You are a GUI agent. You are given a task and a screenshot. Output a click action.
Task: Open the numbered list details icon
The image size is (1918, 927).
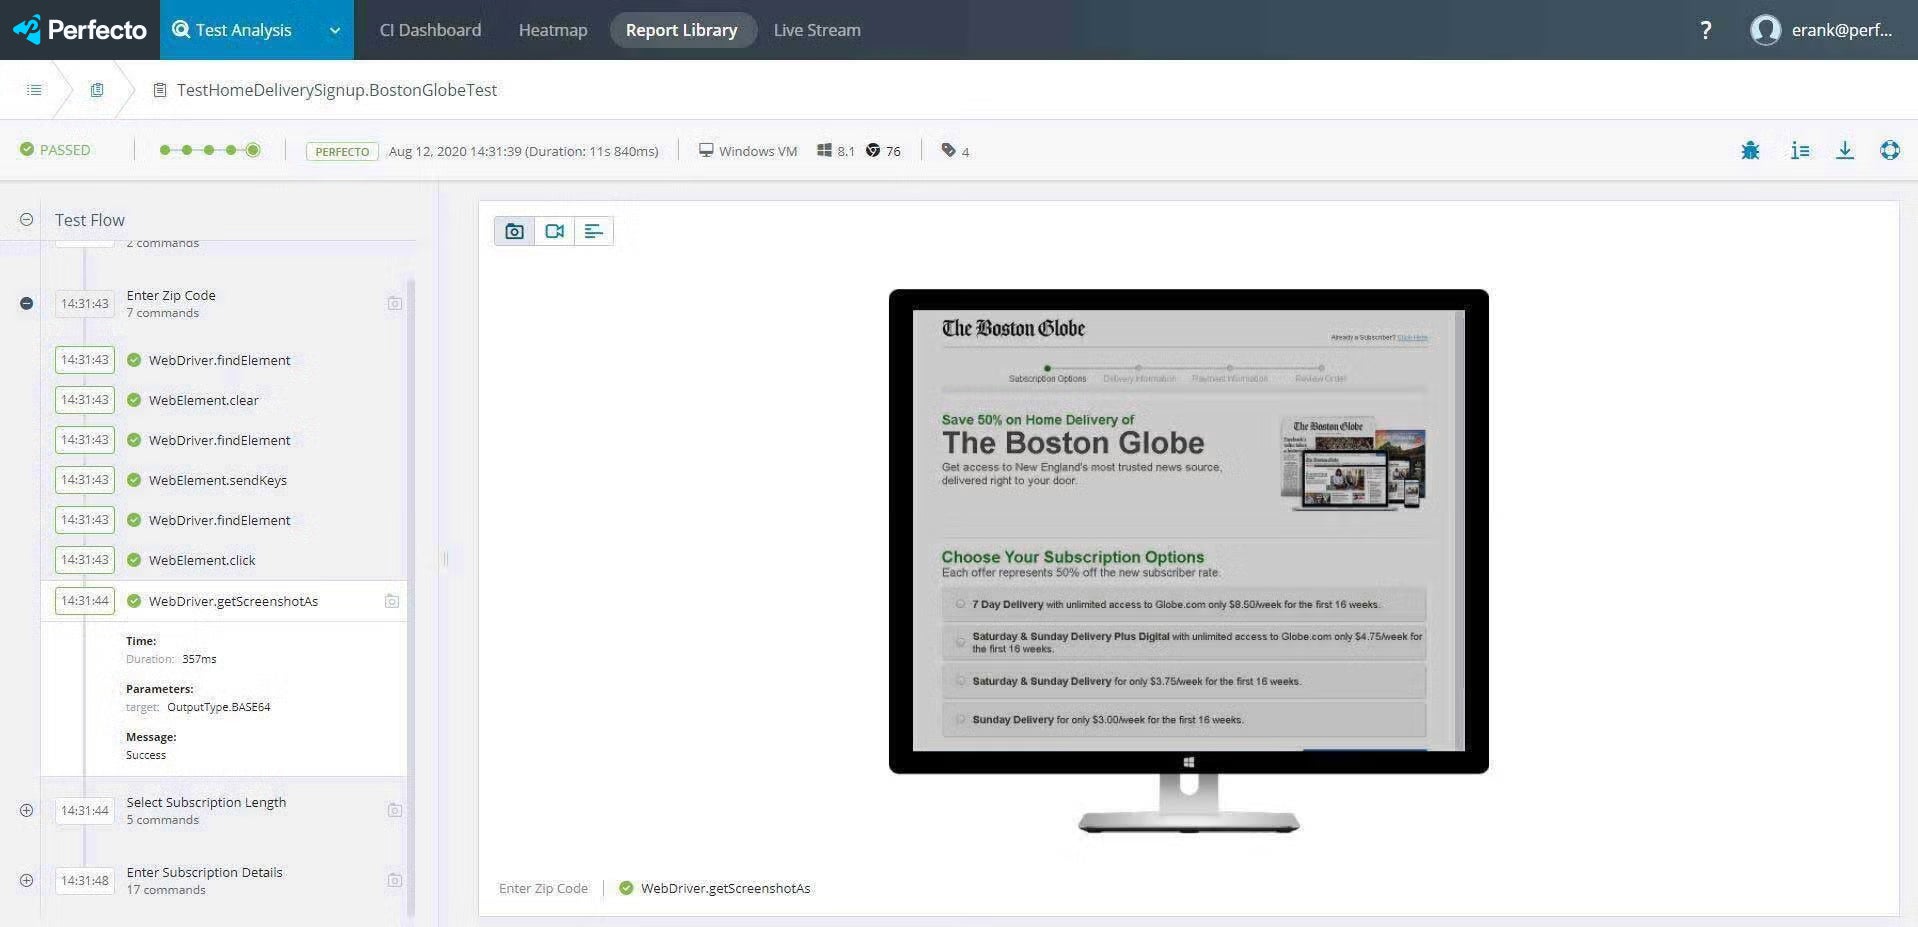1800,150
